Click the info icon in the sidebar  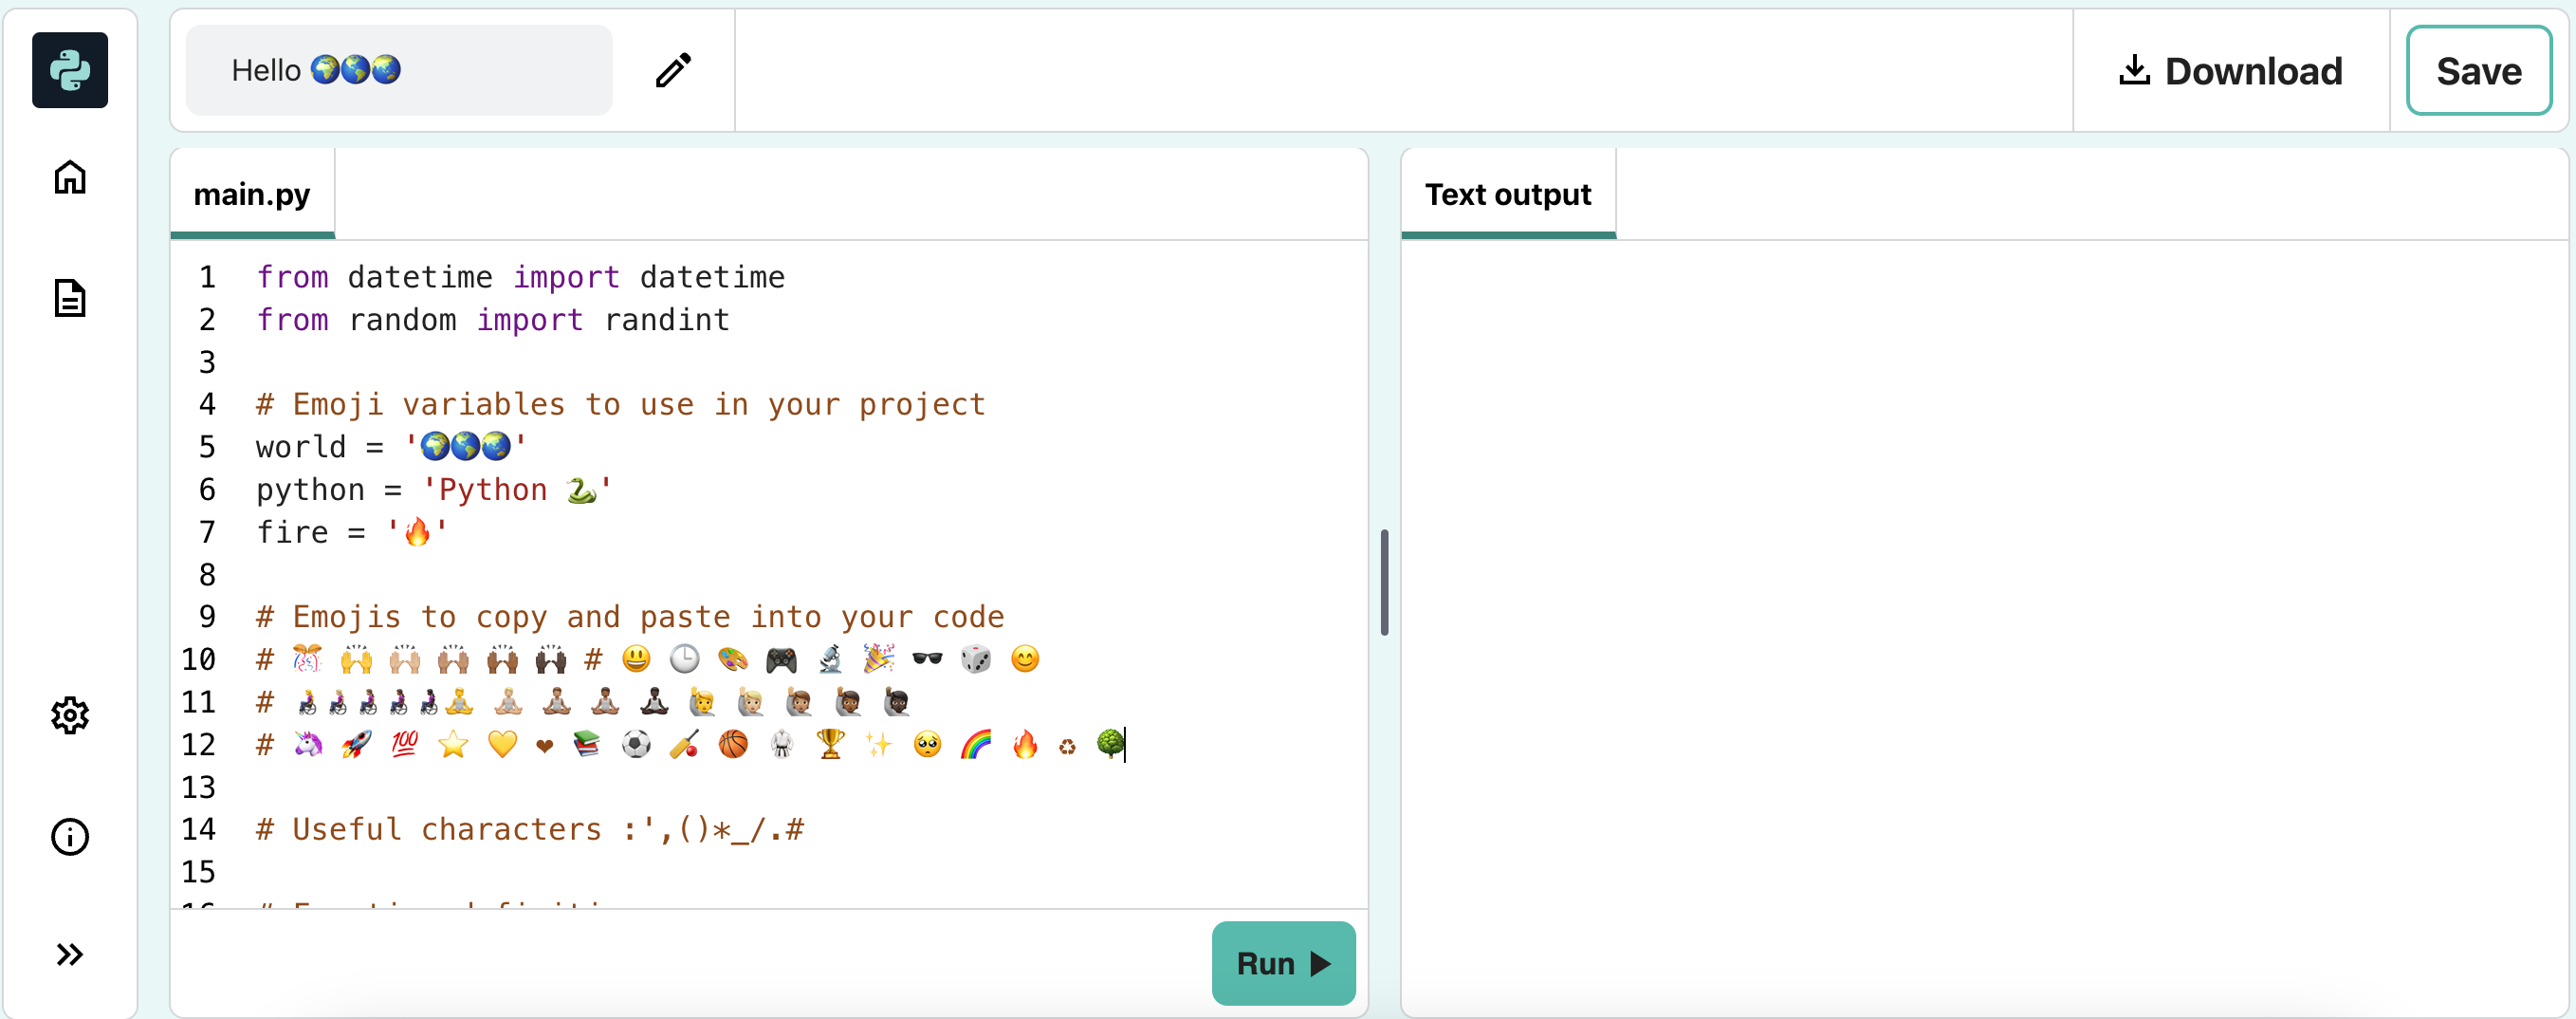pyautogui.click(x=69, y=837)
